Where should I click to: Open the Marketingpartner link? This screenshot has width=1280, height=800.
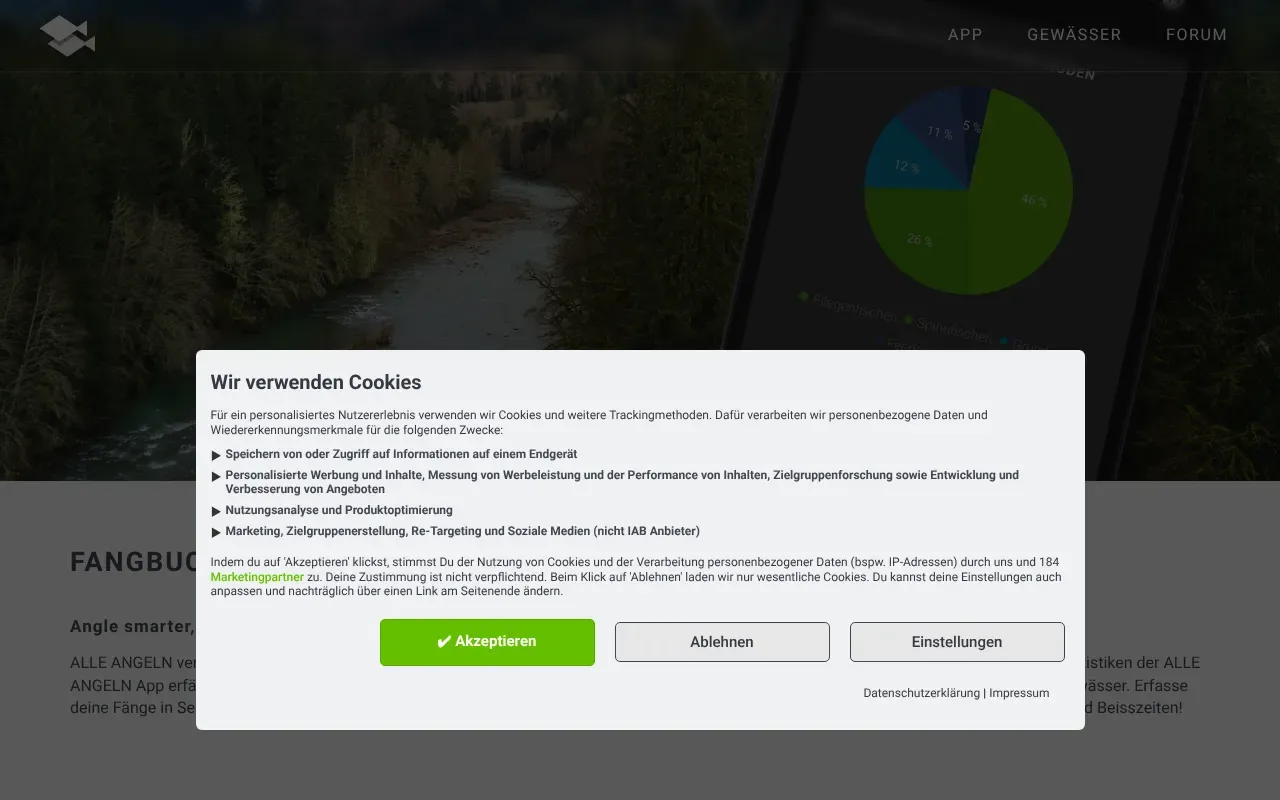tap(257, 577)
